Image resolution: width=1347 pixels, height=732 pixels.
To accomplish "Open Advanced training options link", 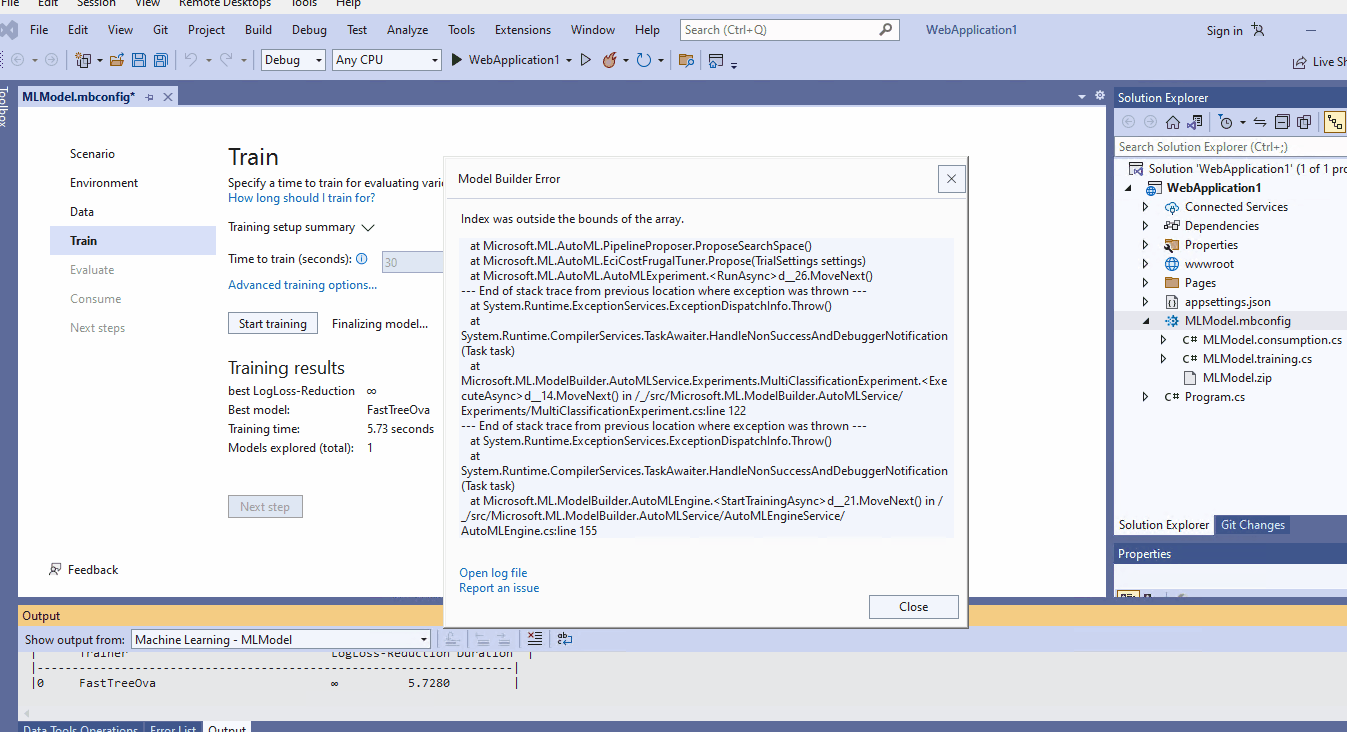I will point(303,285).
